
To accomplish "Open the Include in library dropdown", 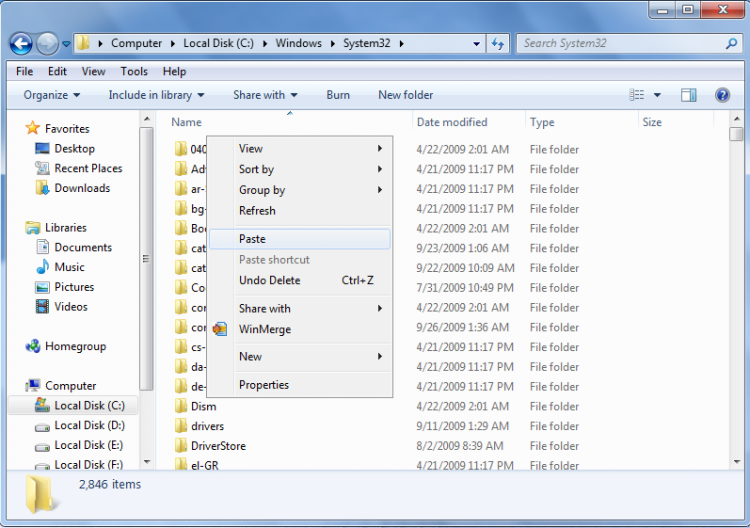I will pos(156,95).
